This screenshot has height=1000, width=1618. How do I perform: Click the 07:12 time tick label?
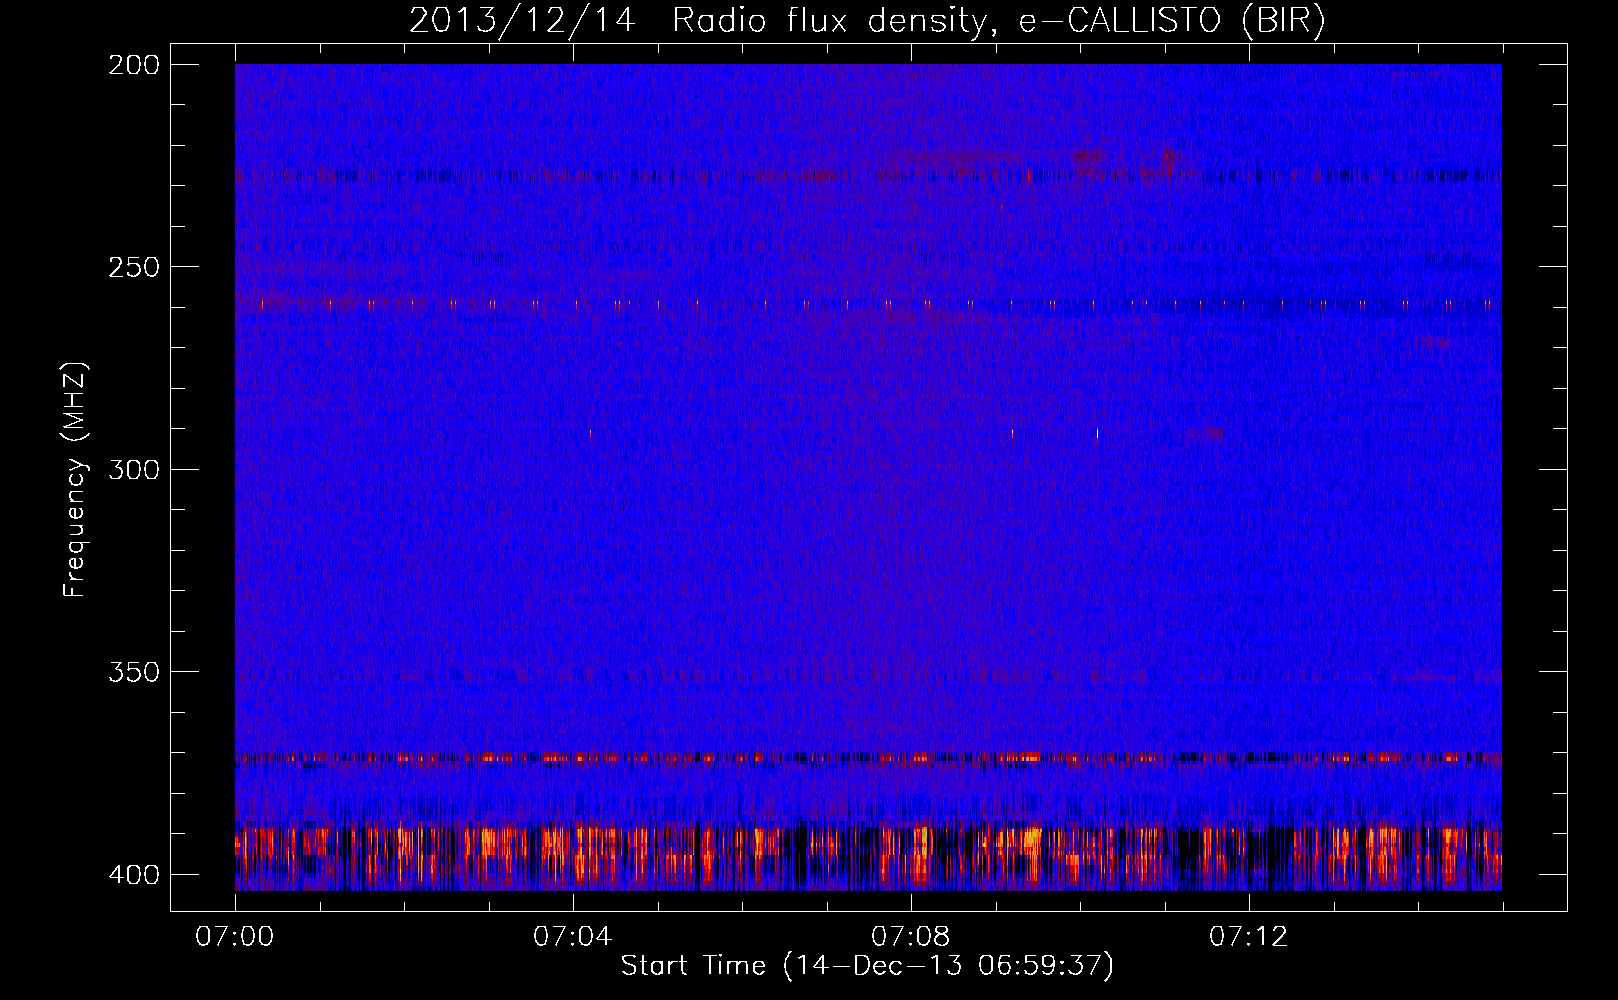tap(1249, 937)
